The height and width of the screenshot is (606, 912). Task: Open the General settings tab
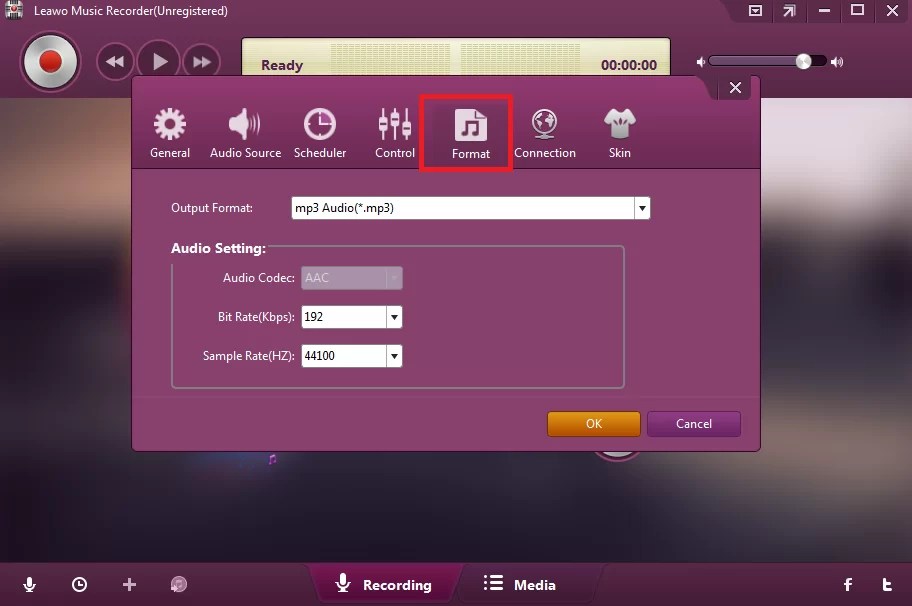[169, 130]
